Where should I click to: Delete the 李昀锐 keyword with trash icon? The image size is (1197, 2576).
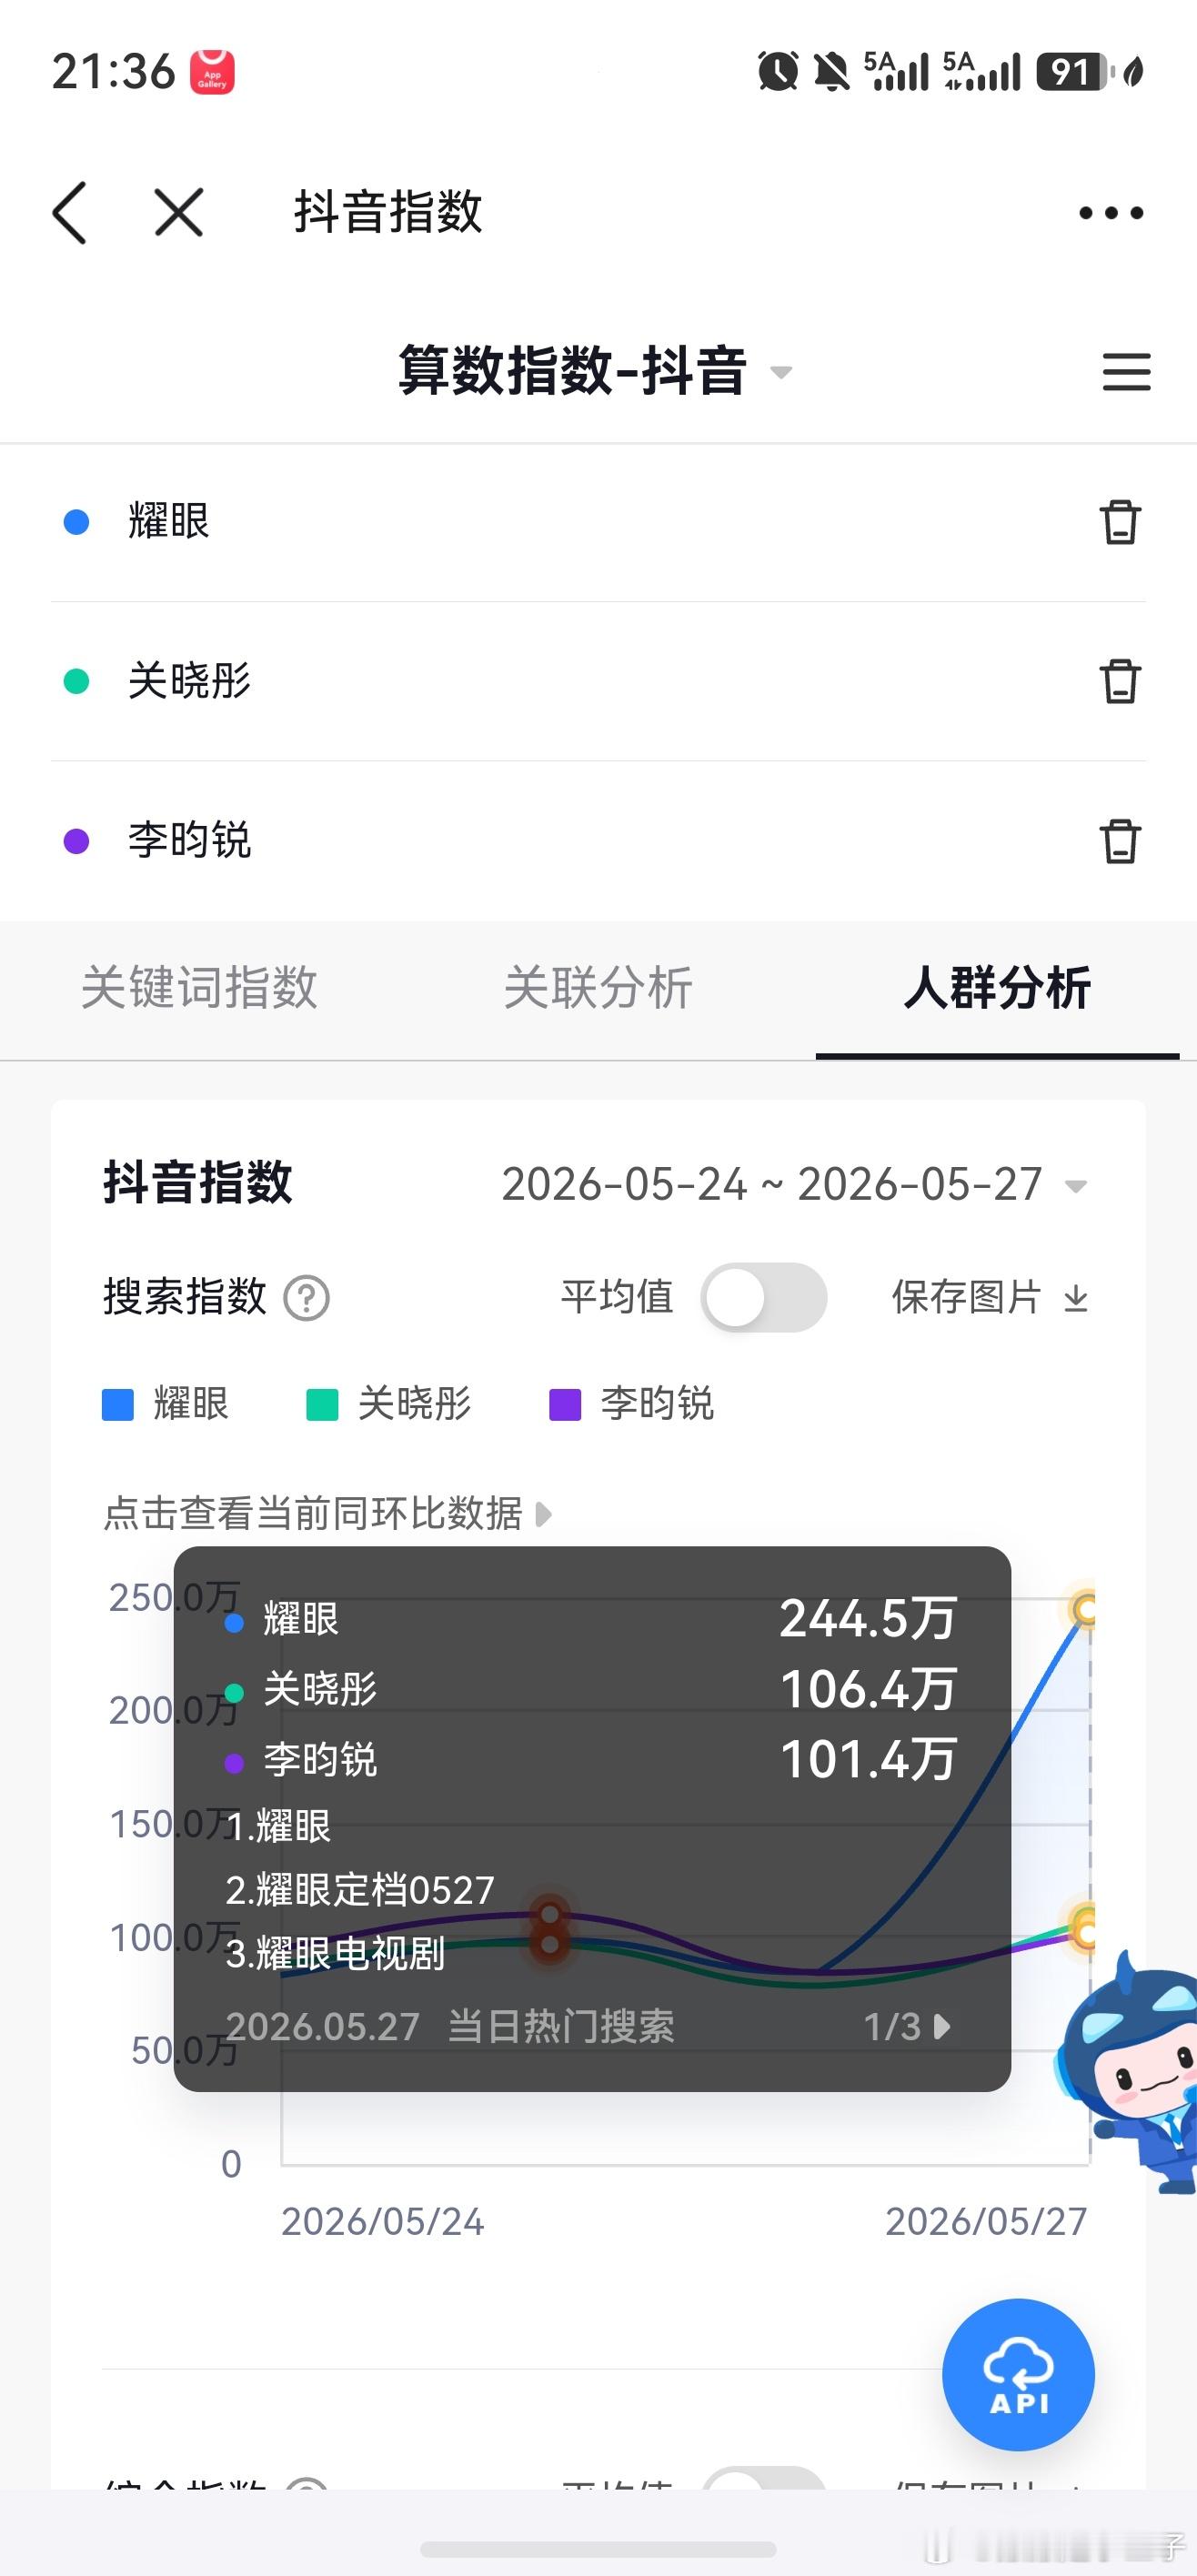click(x=1120, y=841)
